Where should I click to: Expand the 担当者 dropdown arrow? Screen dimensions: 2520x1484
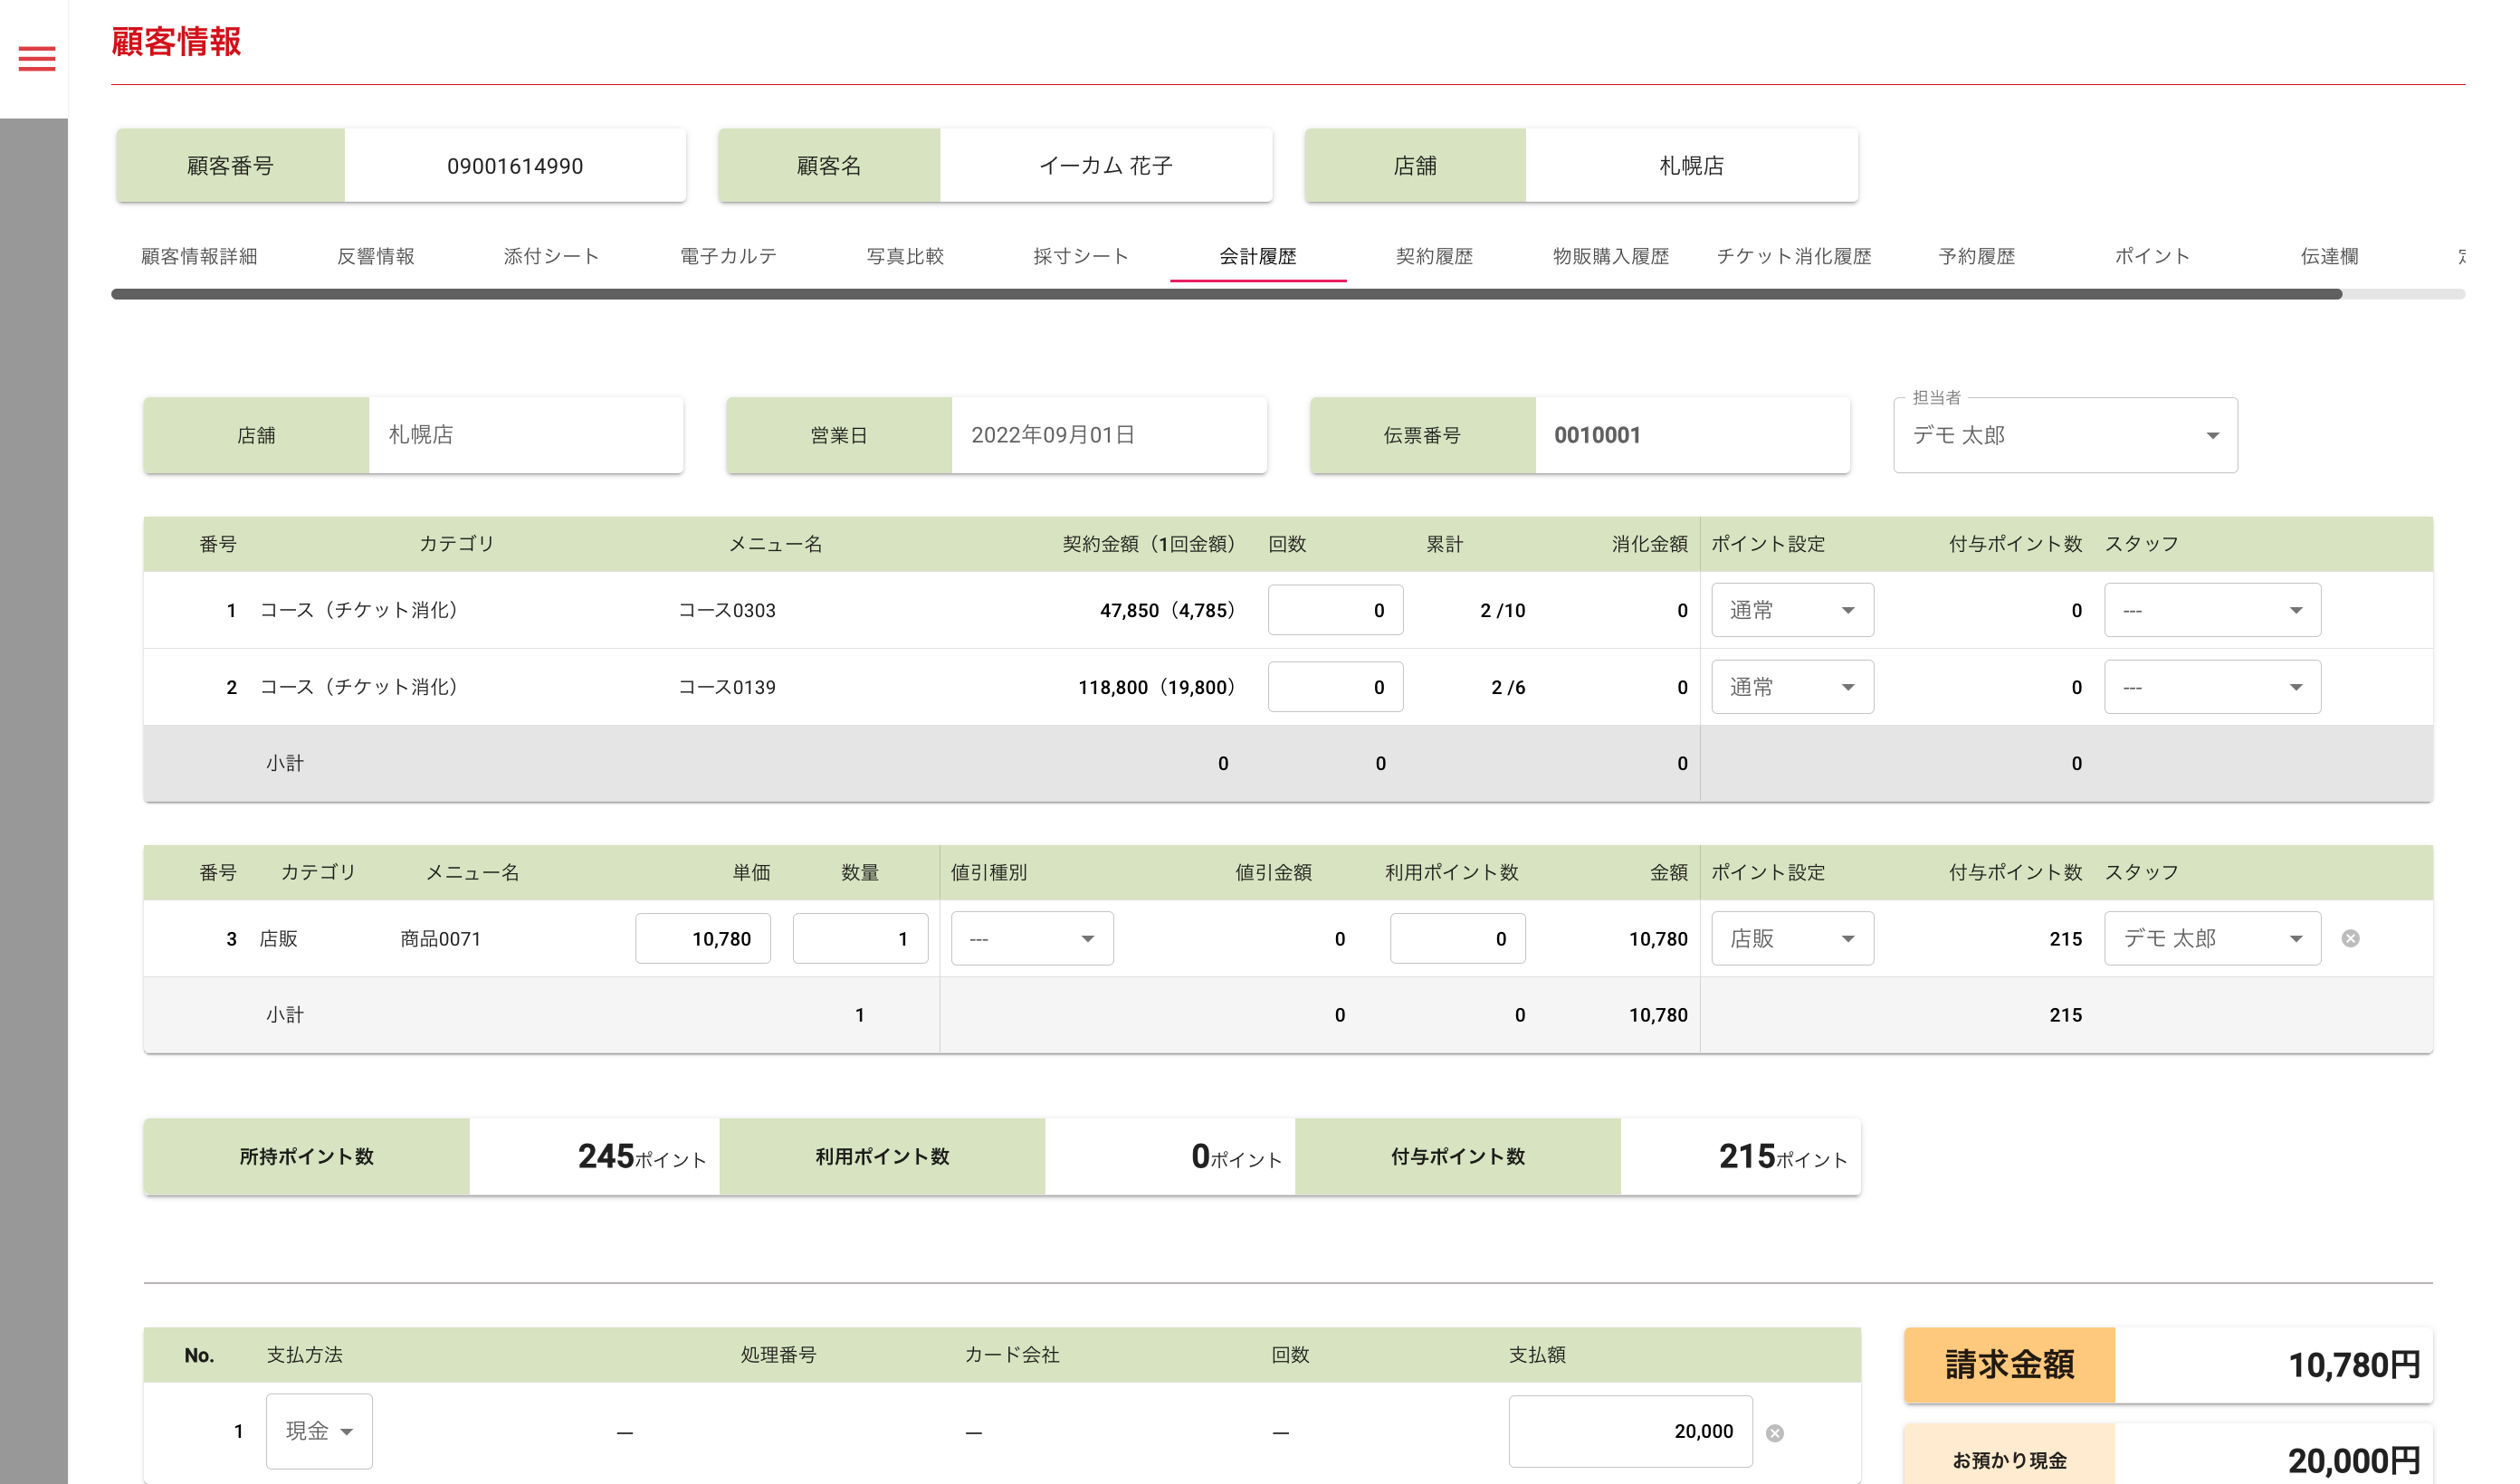pos(2212,435)
